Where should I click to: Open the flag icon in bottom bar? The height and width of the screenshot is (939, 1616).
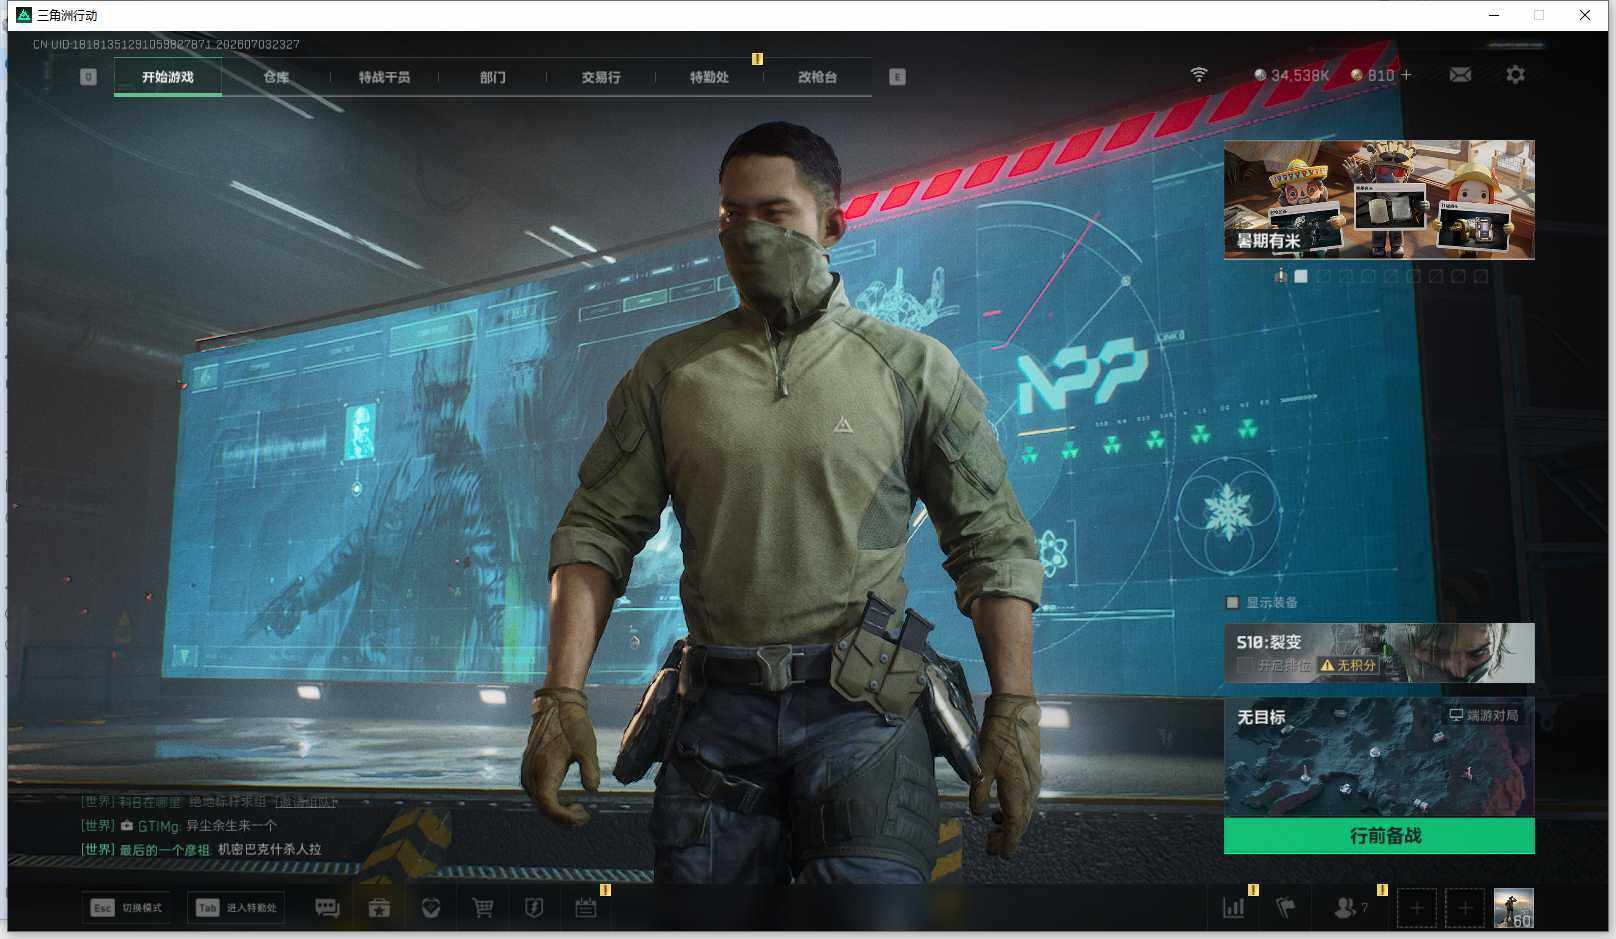(1286, 908)
